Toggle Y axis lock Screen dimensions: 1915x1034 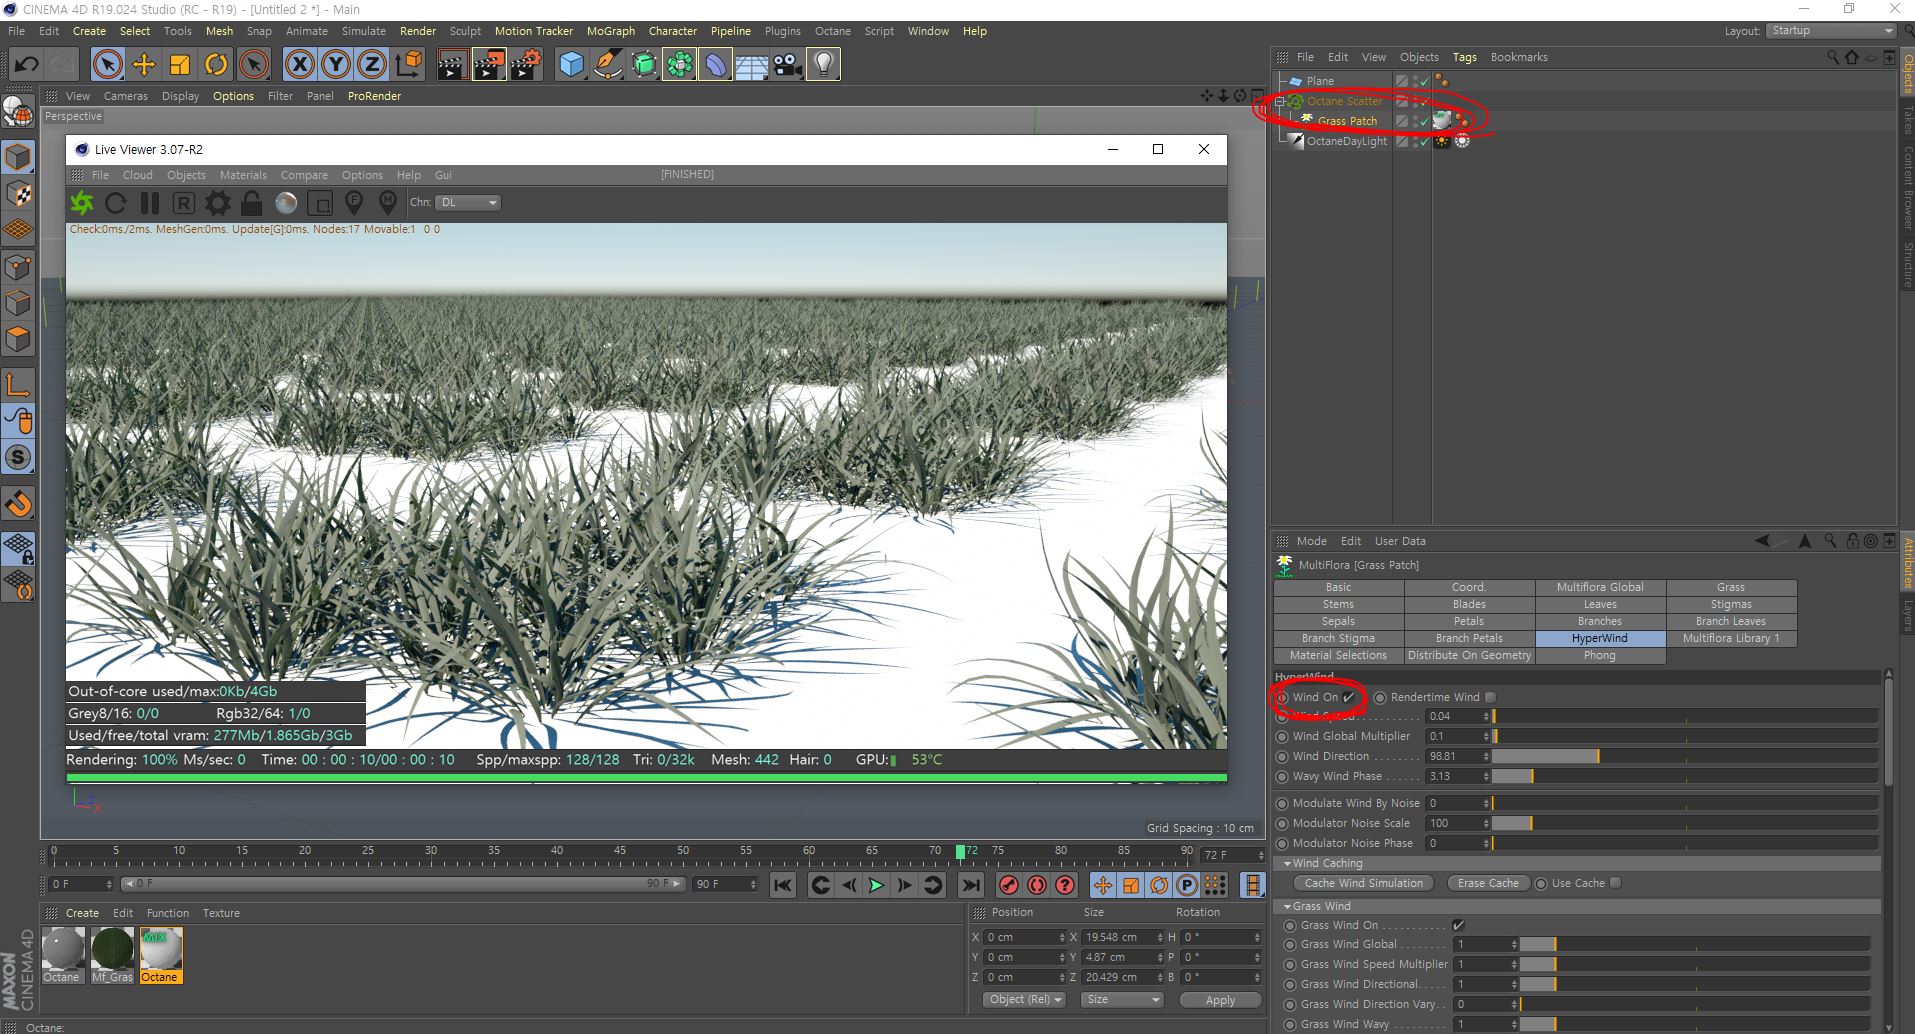(x=335, y=65)
